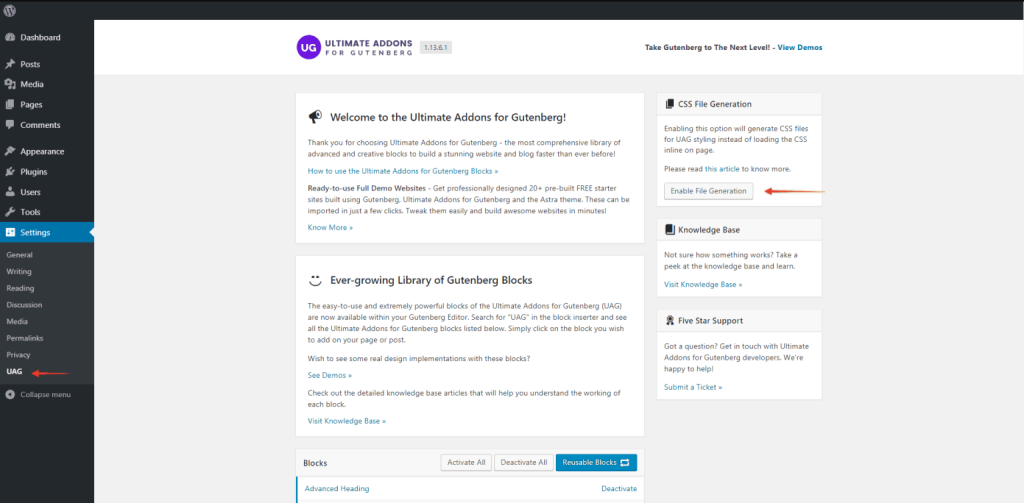The width and height of the screenshot is (1024, 503).
Task: Open Reusable Blocks button
Action: [596, 462]
